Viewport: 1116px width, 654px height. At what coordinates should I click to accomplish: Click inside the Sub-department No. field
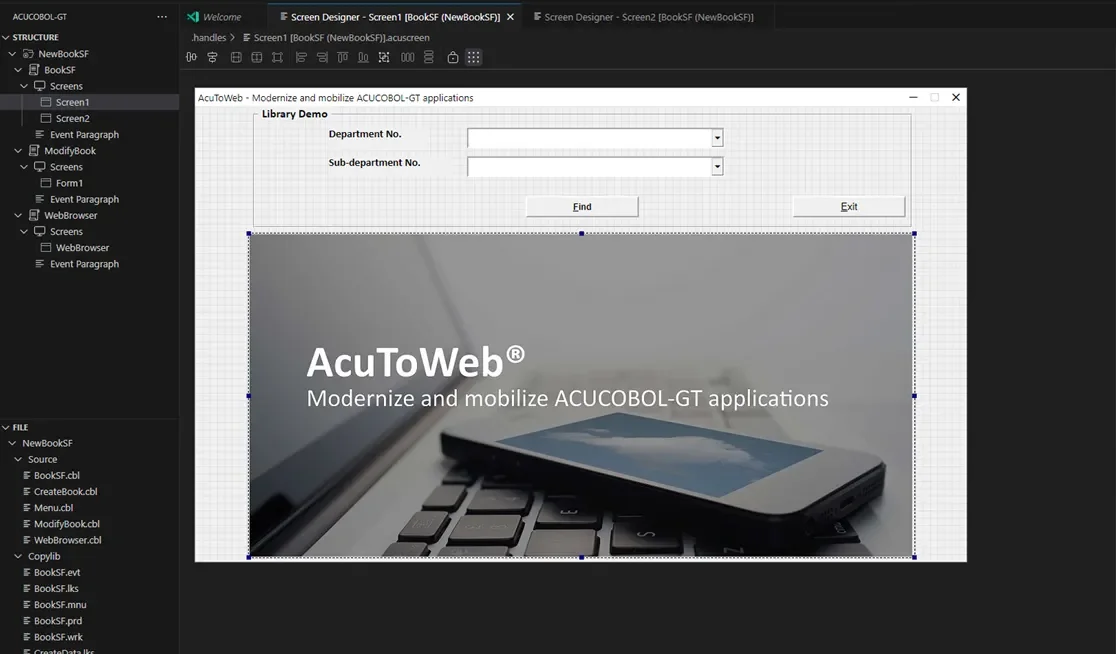[x=589, y=167]
